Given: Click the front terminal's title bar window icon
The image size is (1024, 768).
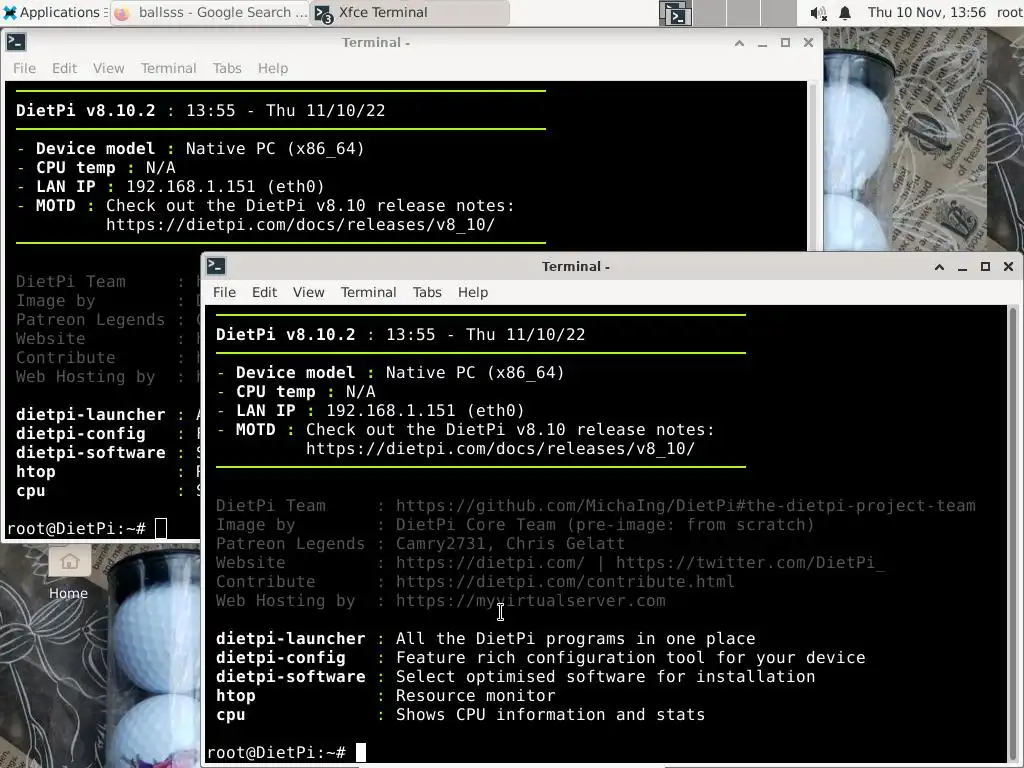Looking at the screenshot, I should [216, 266].
